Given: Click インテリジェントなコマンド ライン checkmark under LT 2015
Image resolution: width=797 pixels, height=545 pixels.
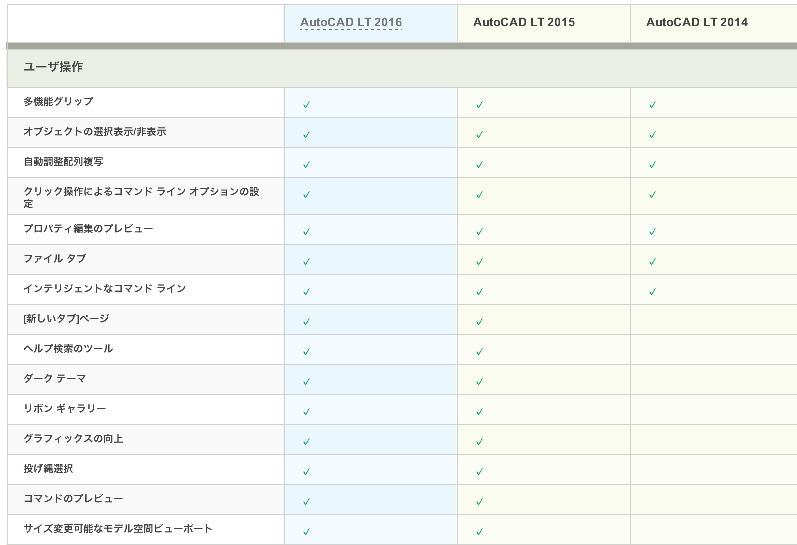Looking at the screenshot, I should (479, 292).
